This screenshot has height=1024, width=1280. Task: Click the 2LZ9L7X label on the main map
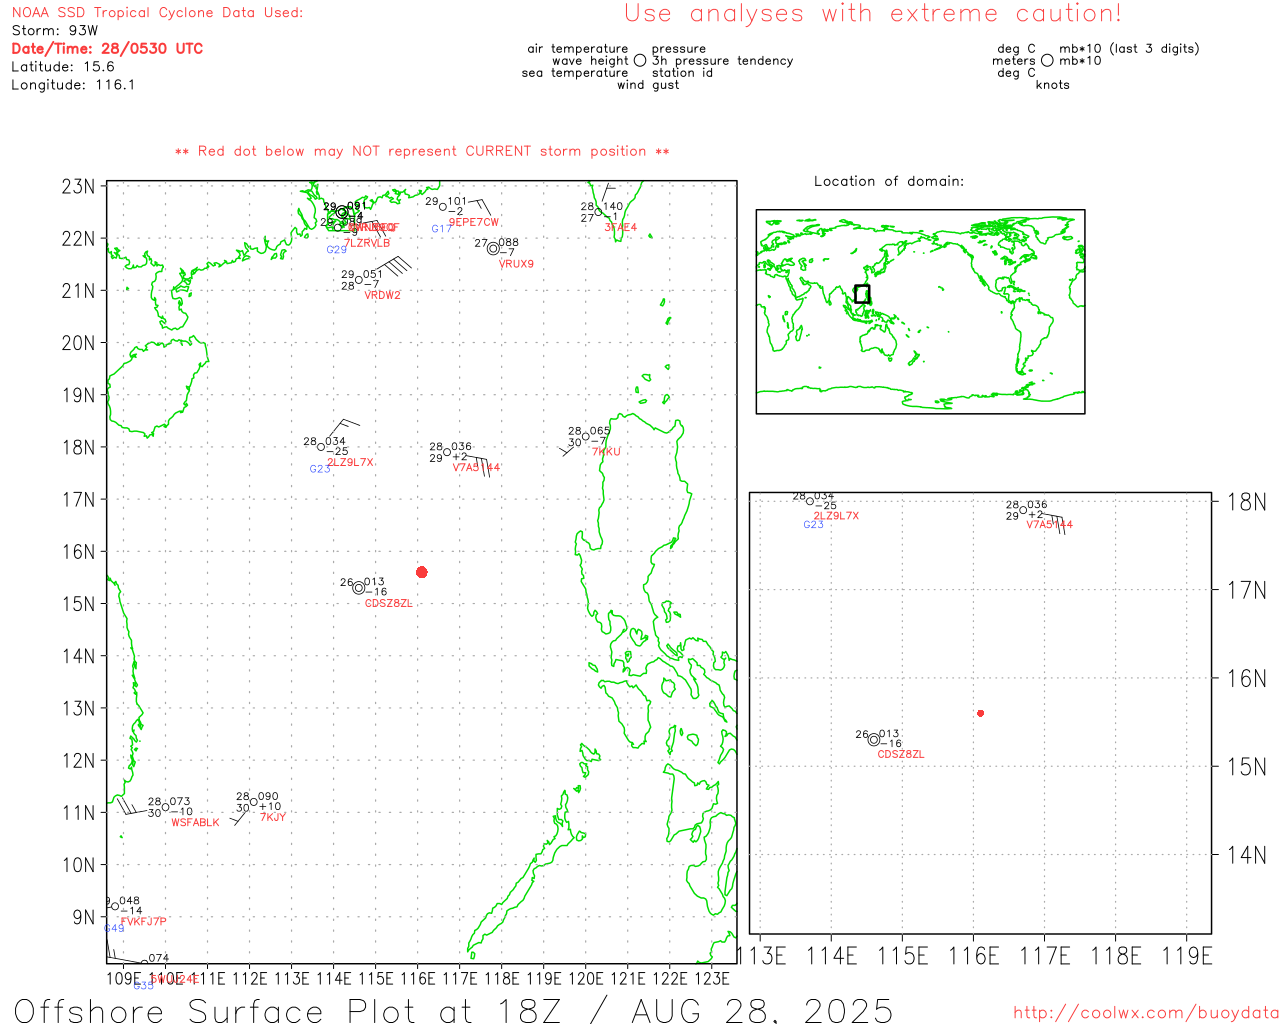(x=350, y=462)
